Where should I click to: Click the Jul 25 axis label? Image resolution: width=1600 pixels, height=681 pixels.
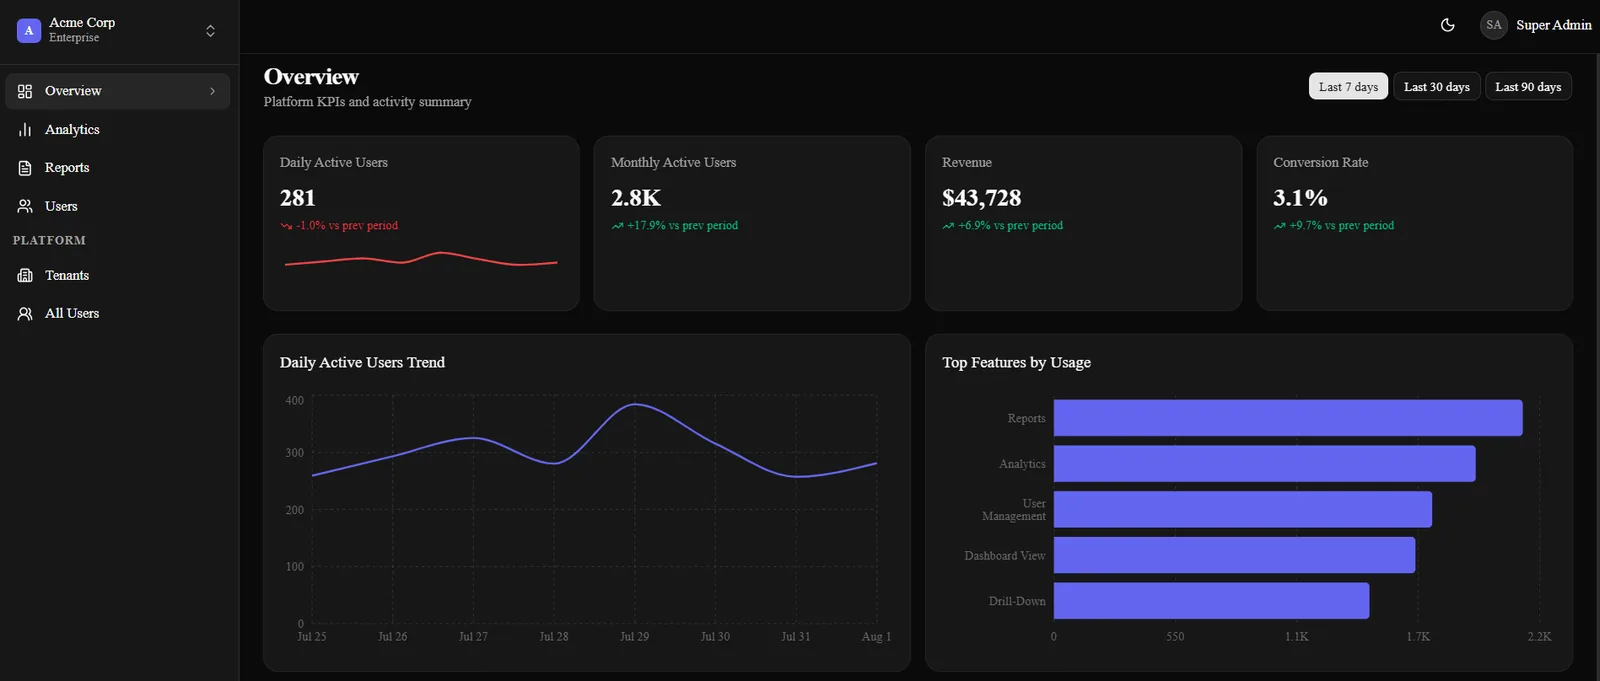click(x=312, y=637)
